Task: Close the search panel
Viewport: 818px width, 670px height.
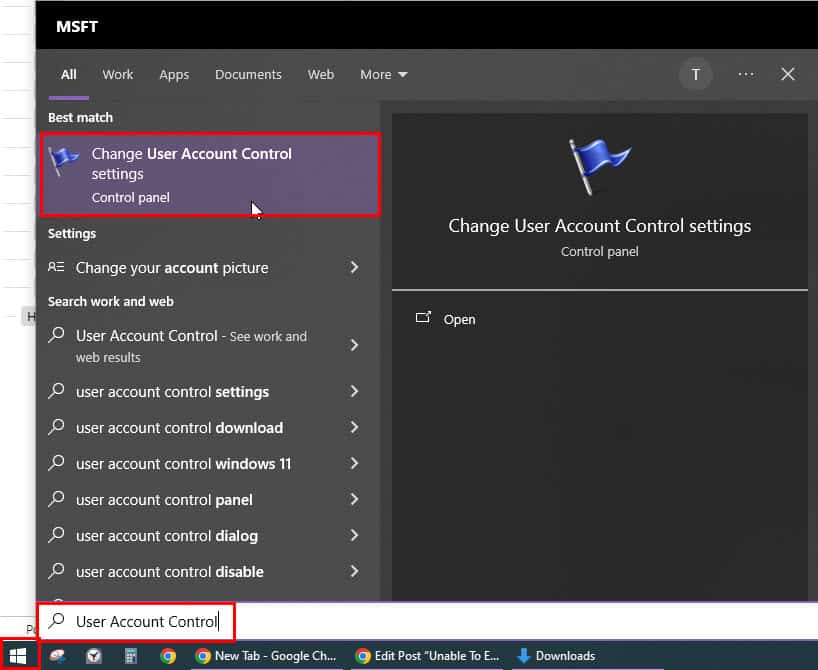Action: [x=788, y=74]
